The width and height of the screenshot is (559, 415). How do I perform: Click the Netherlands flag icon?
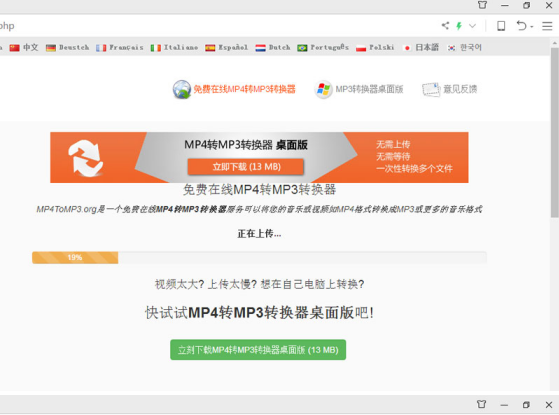click(261, 48)
